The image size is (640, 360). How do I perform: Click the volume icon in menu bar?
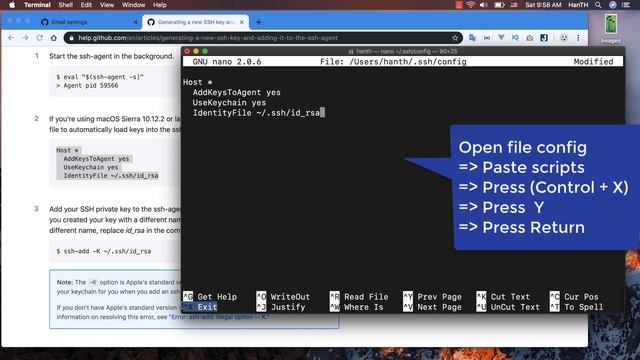pos(484,5)
